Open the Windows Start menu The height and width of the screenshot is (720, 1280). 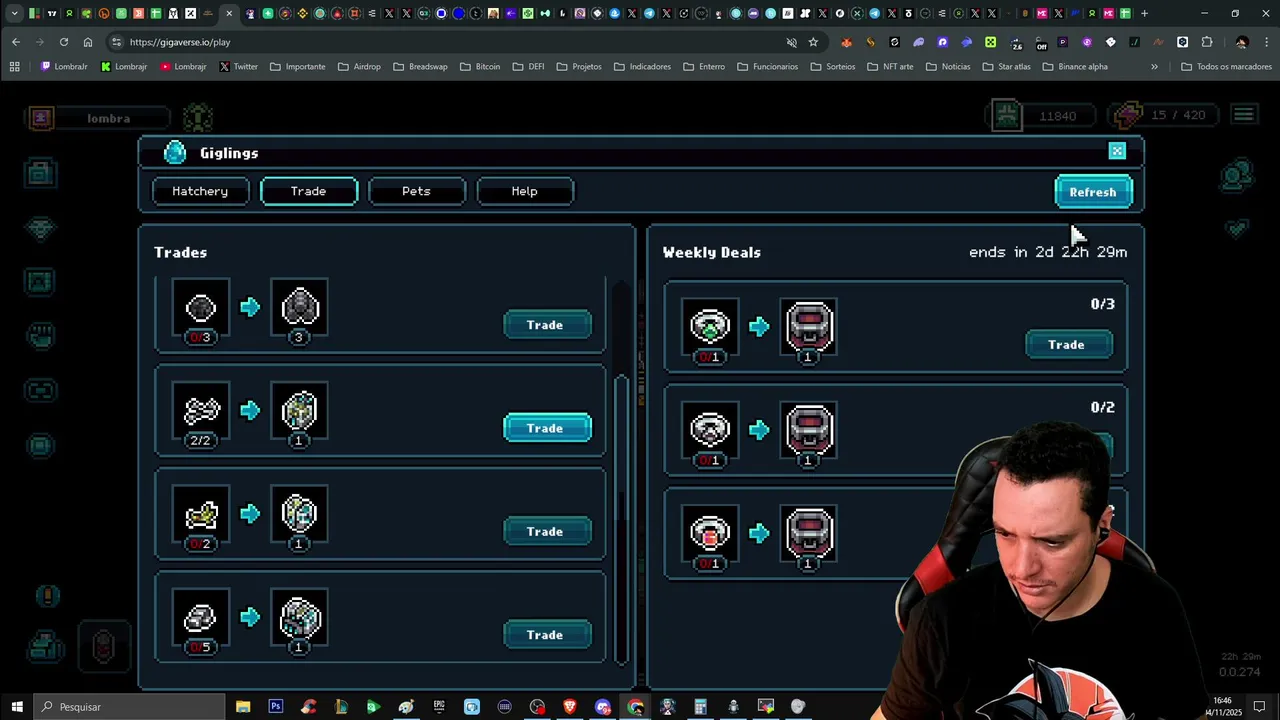[17, 707]
